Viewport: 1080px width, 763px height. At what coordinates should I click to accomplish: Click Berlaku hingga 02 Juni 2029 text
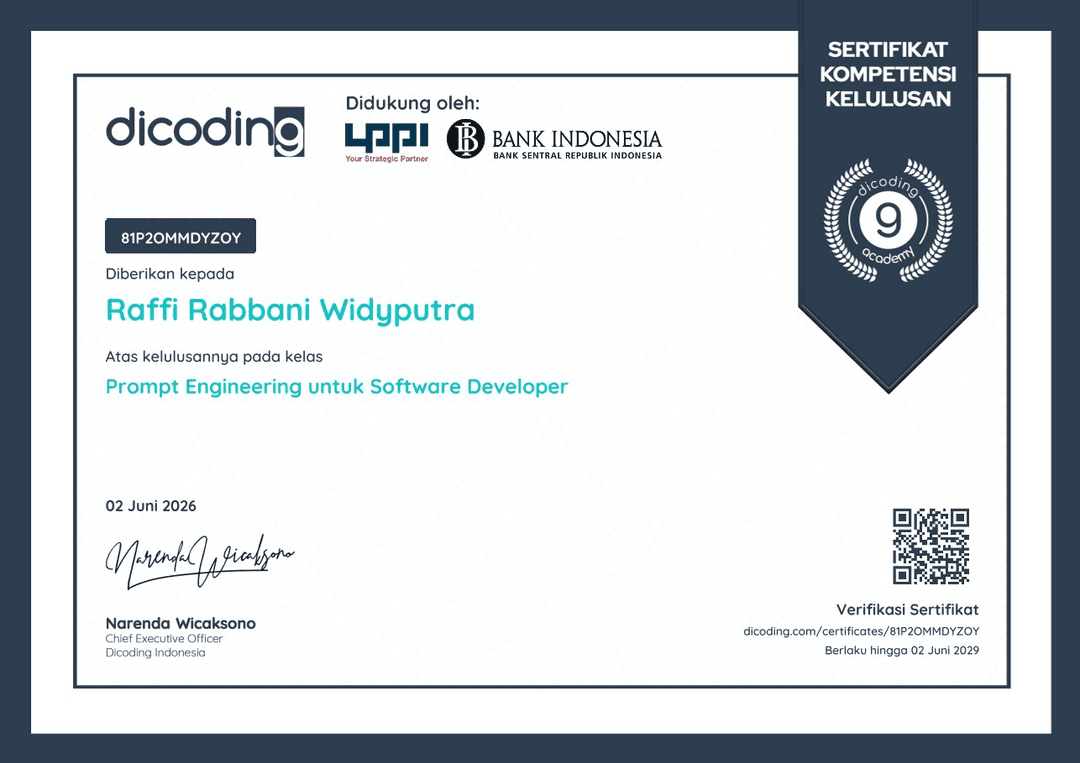click(902, 650)
